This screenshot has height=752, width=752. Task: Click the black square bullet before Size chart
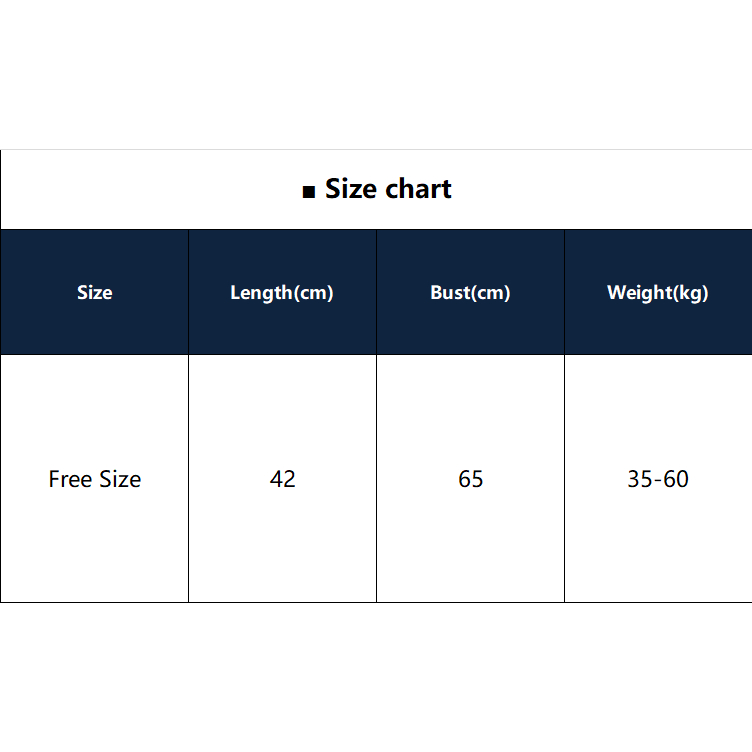308,192
